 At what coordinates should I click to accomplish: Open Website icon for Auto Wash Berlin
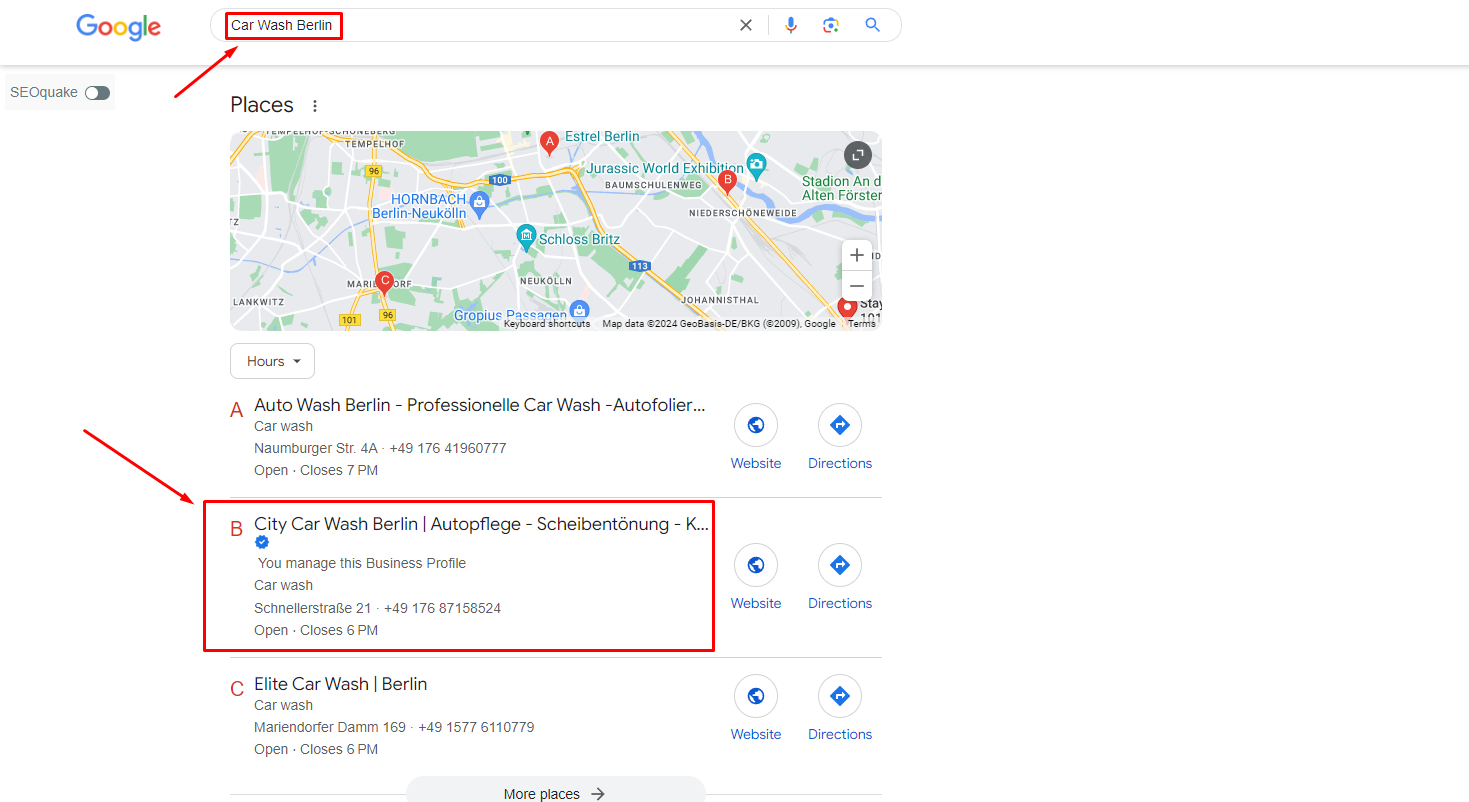756,426
